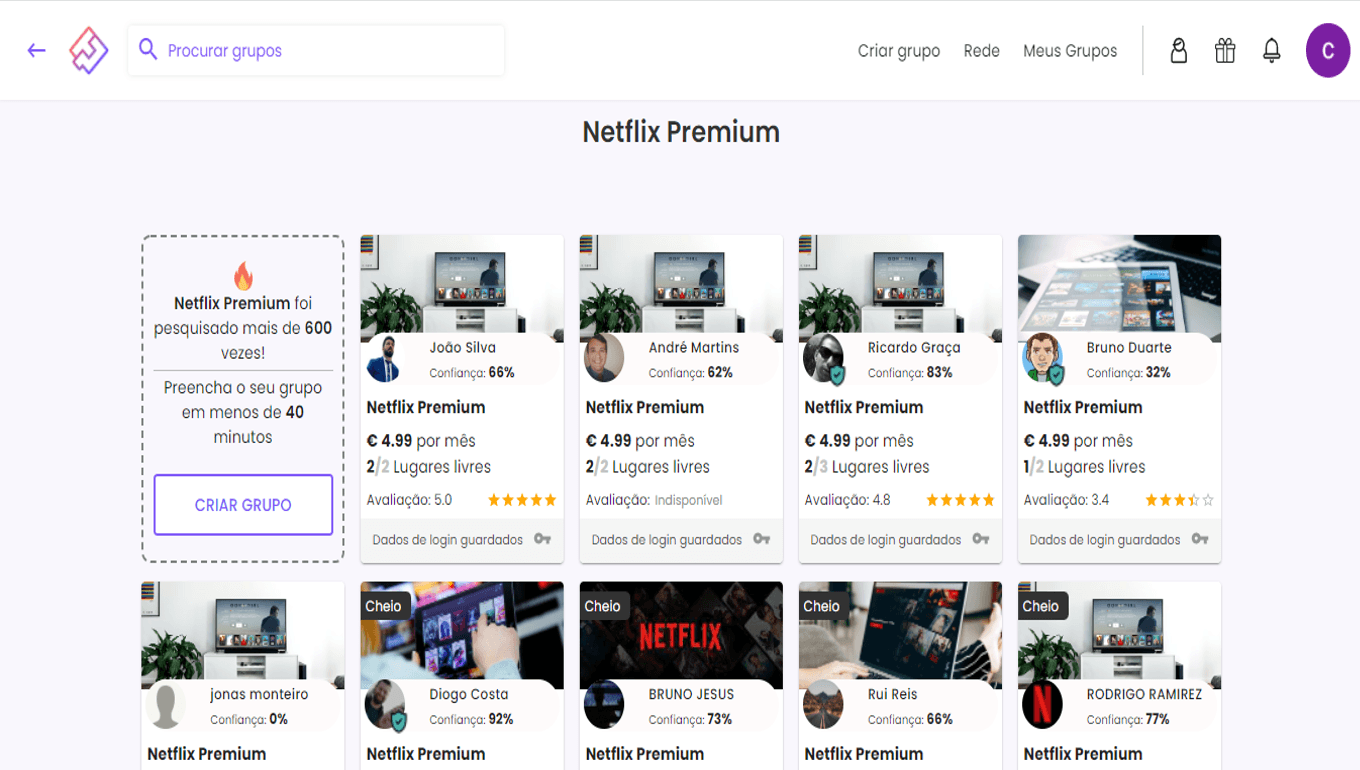Click BRUNO JESUS's profile avatar
Screen dimensions: 1360x770
tap(604, 706)
